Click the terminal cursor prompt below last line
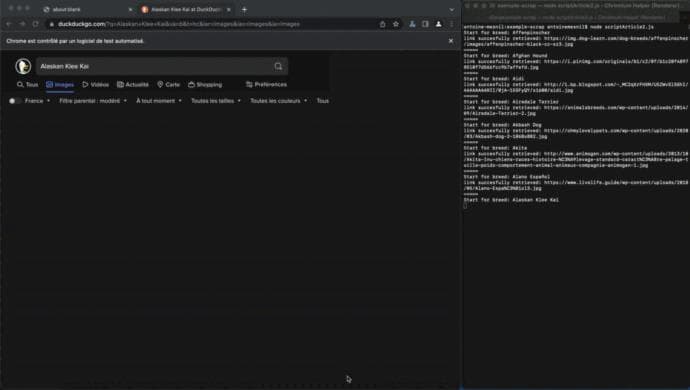 465,206
